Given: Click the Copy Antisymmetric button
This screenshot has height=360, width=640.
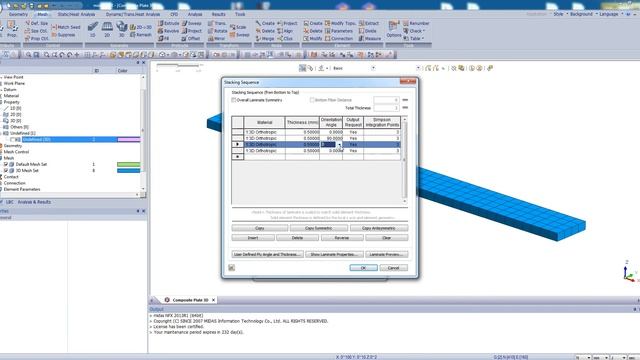Looking at the screenshot, I should (x=379, y=228).
